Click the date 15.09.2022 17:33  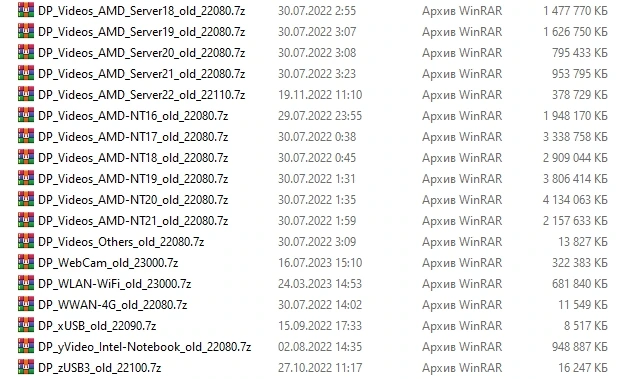pyautogui.click(x=320, y=326)
